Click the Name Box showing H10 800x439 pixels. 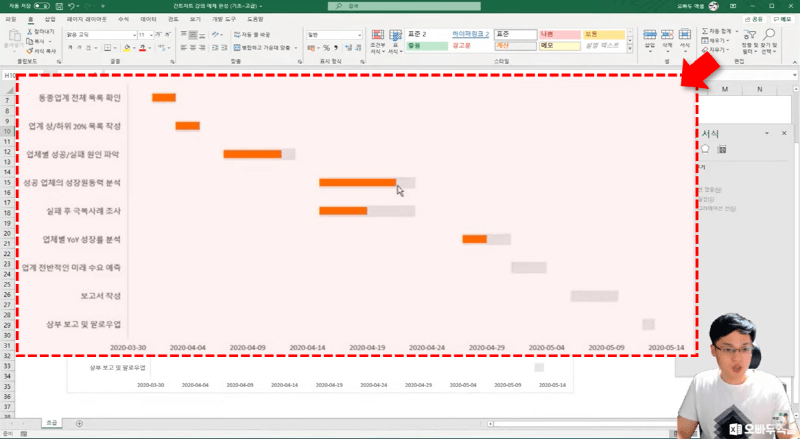click(x=12, y=75)
